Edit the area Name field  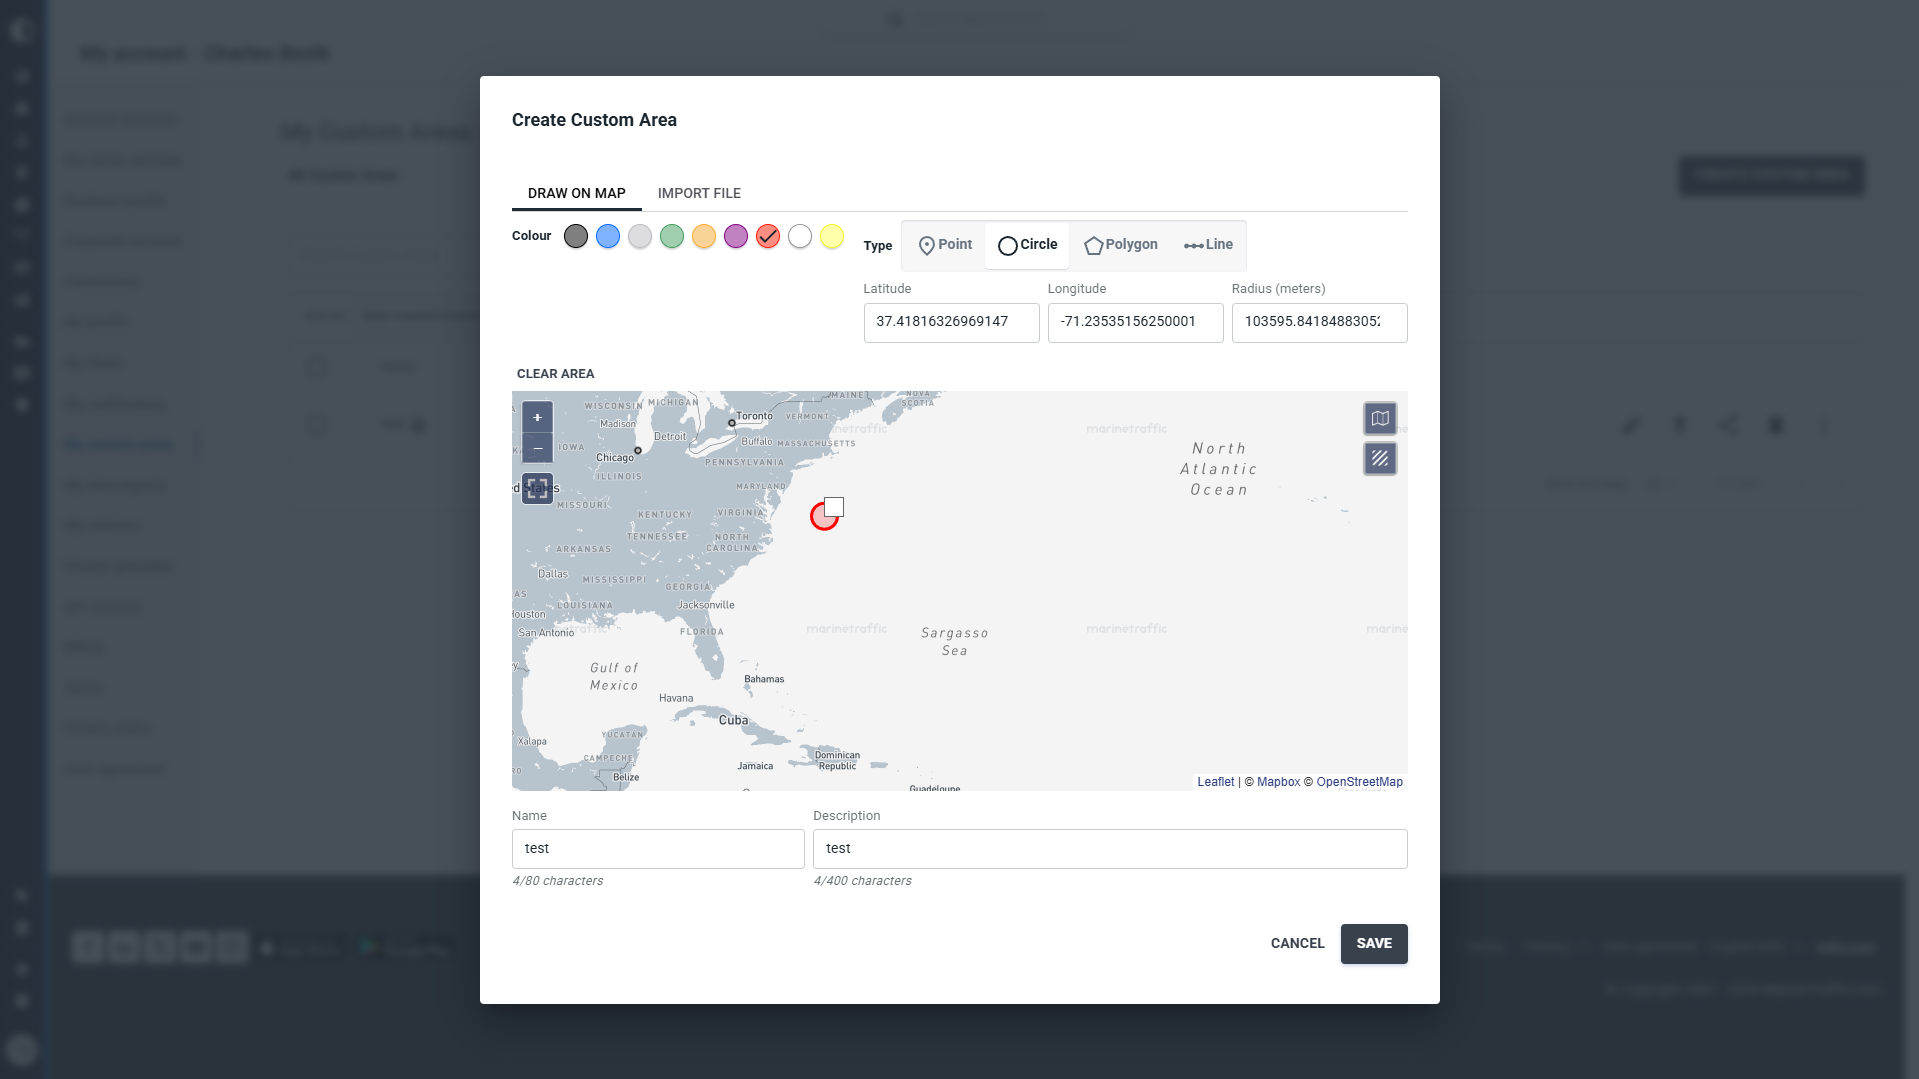point(658,848)
